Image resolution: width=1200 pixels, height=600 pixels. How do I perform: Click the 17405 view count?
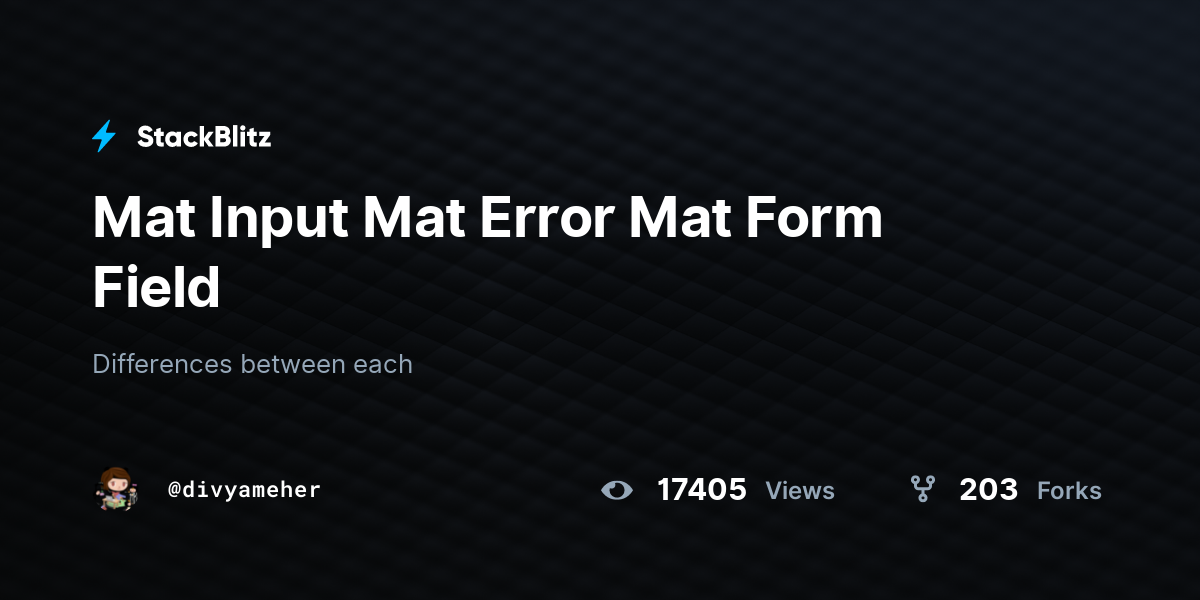[x=702, y=490]
